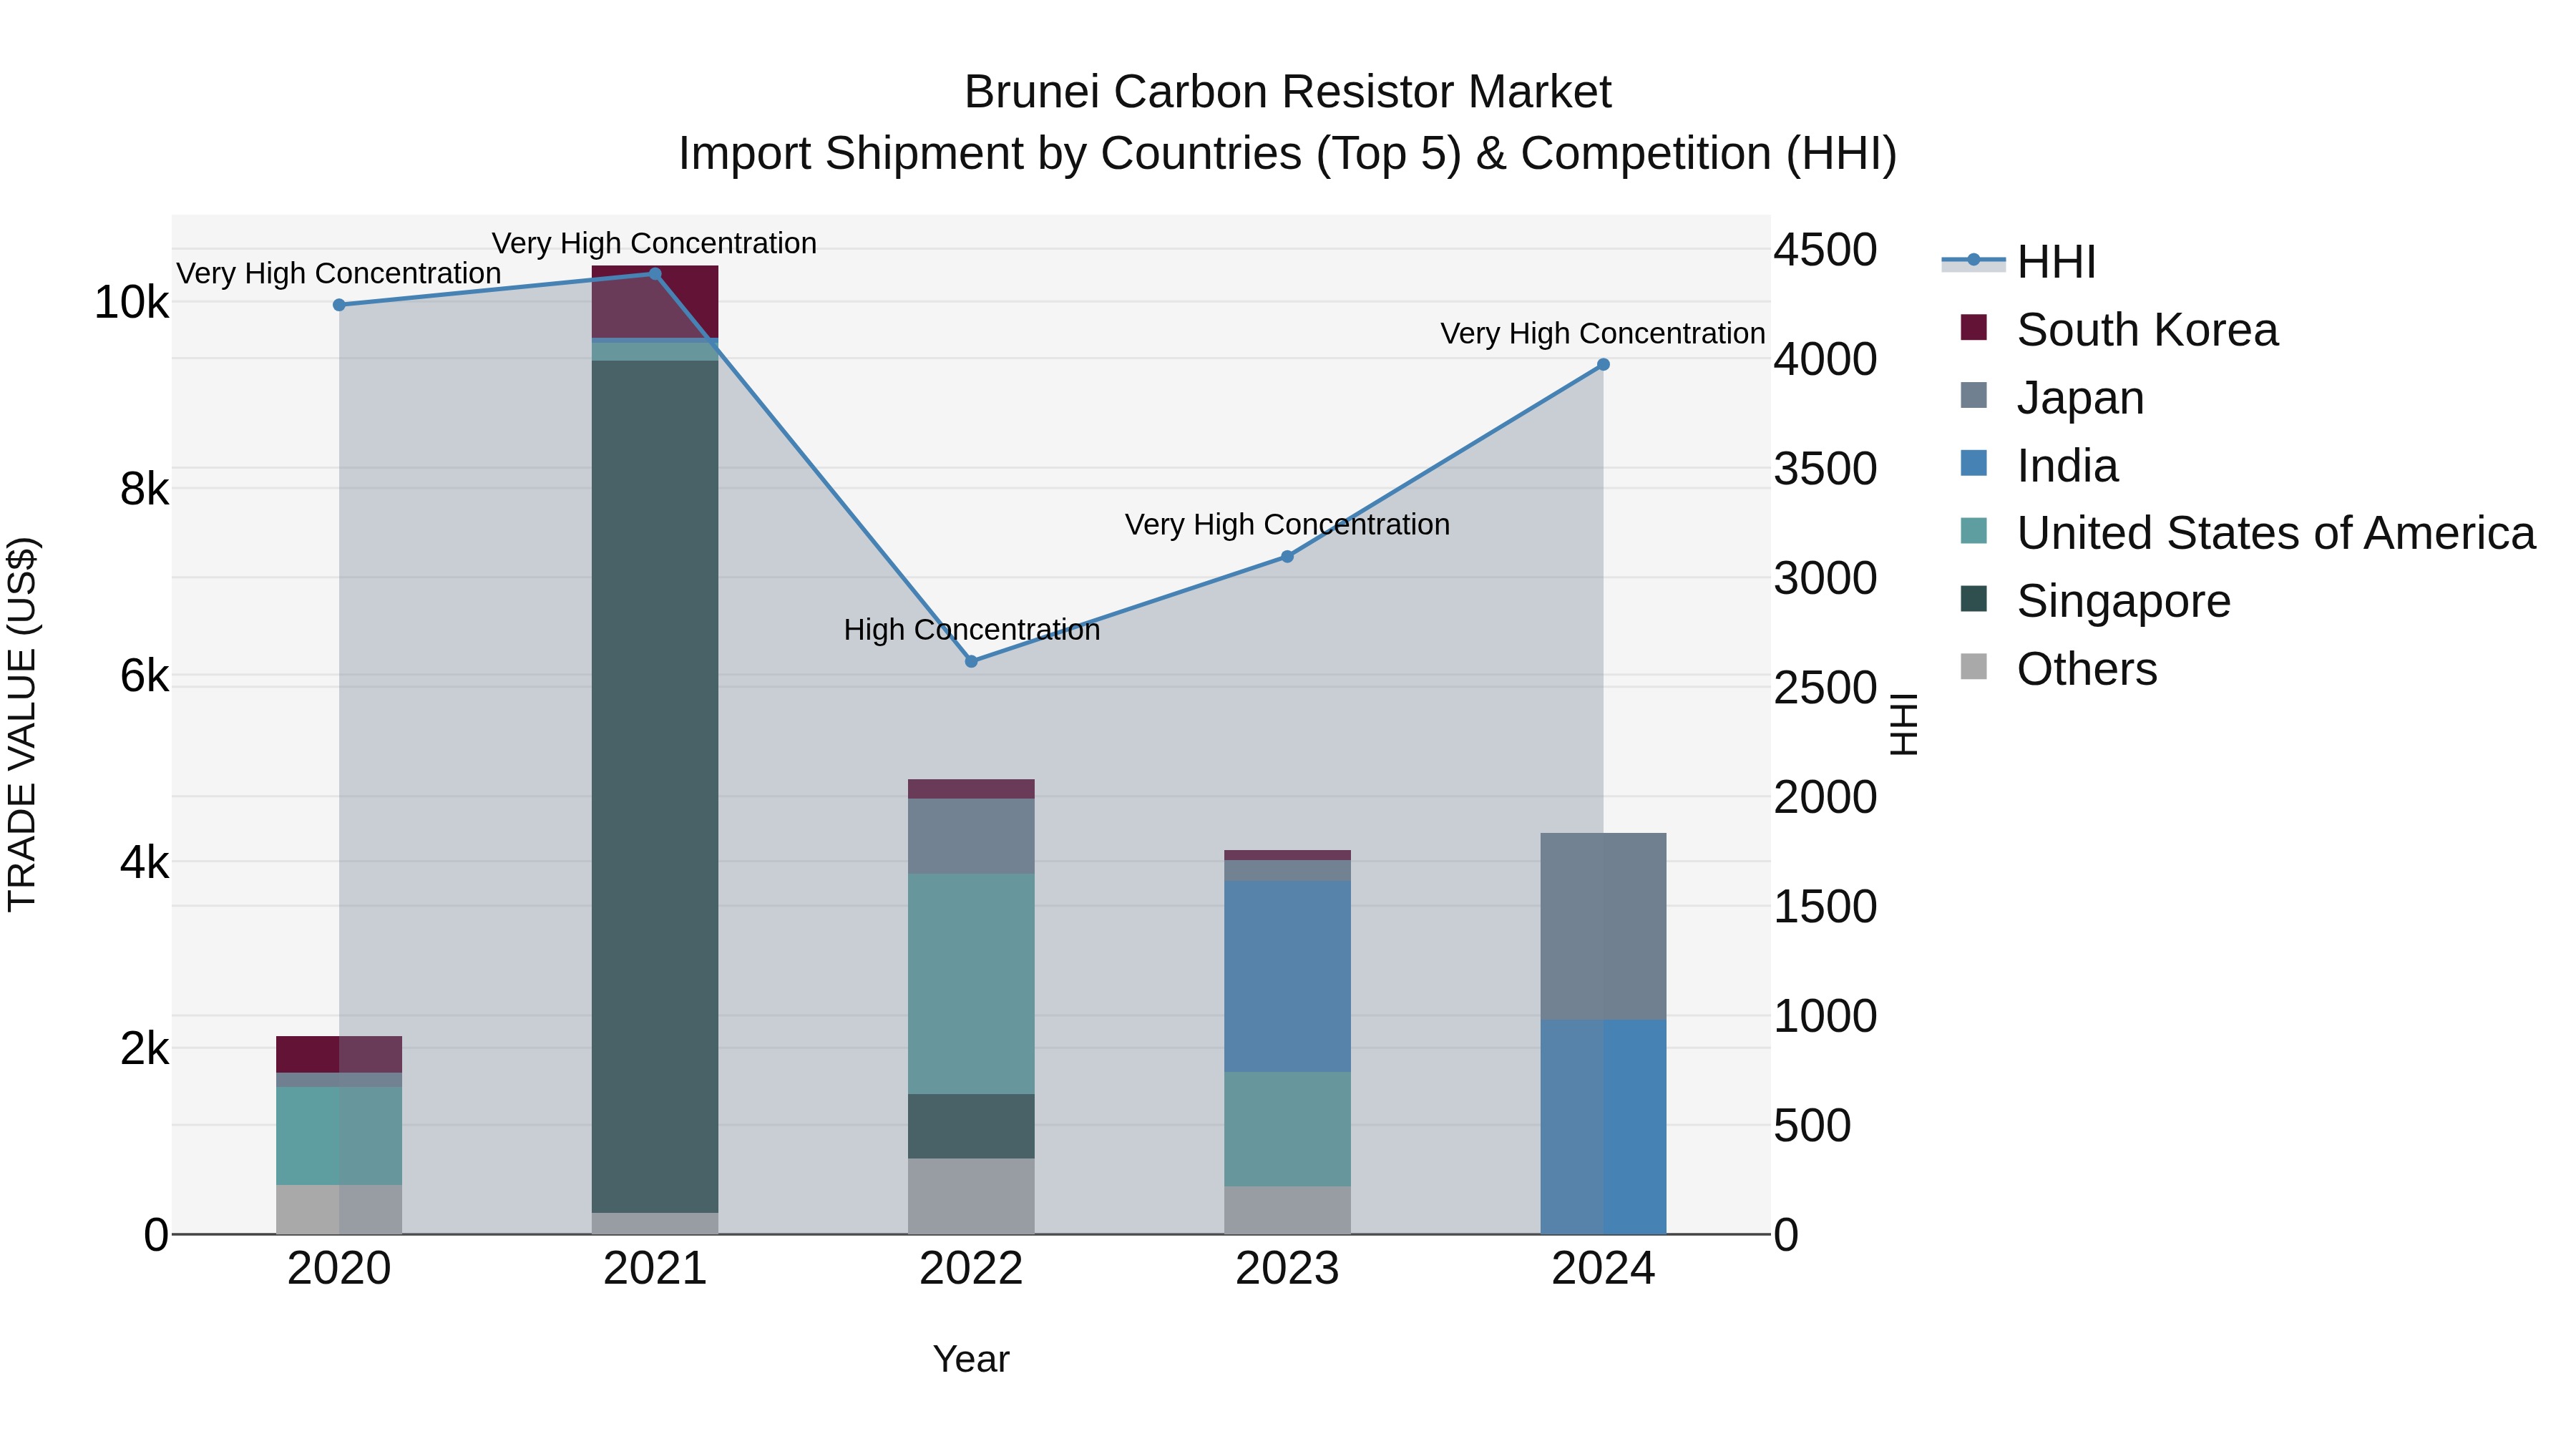Viewport: 2576px width, 1449px height.
Task: Click the India segment of 2024 bar
Action: (x=1603, y=1127)
